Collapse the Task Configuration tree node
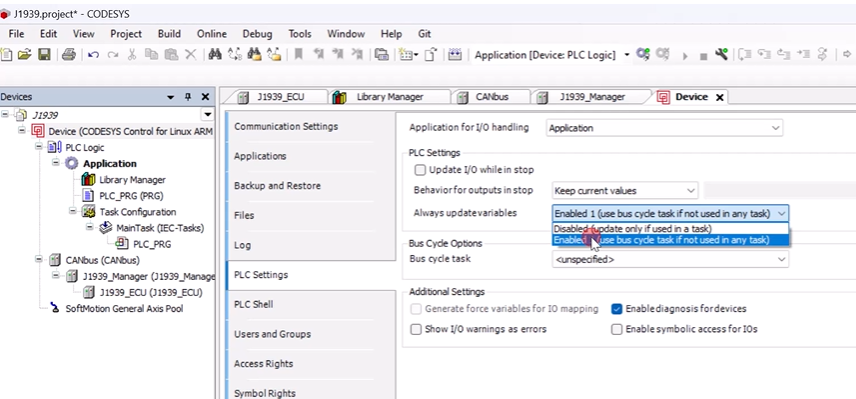 tap(73, 212)
